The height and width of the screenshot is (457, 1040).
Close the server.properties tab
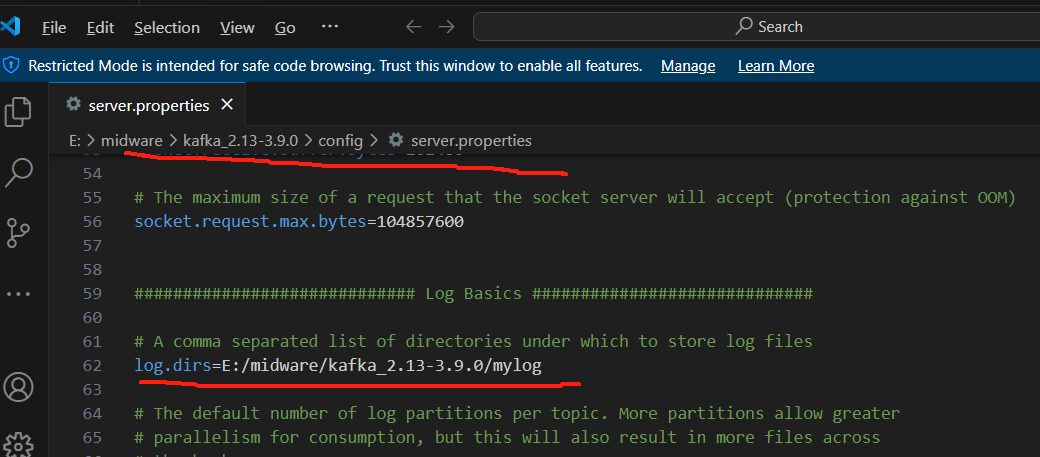point(227,105)
